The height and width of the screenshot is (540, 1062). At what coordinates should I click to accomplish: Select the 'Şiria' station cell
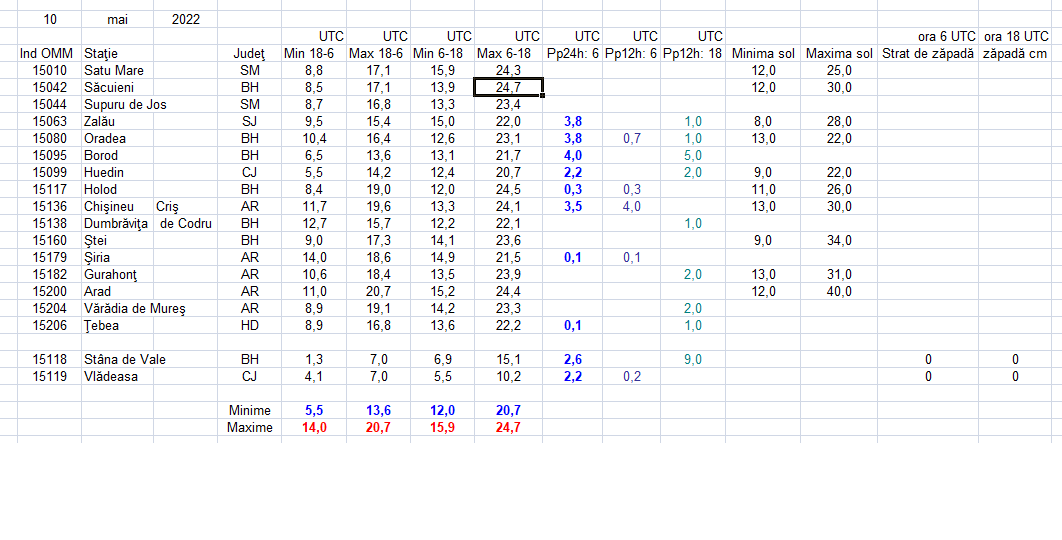point(117,257)
